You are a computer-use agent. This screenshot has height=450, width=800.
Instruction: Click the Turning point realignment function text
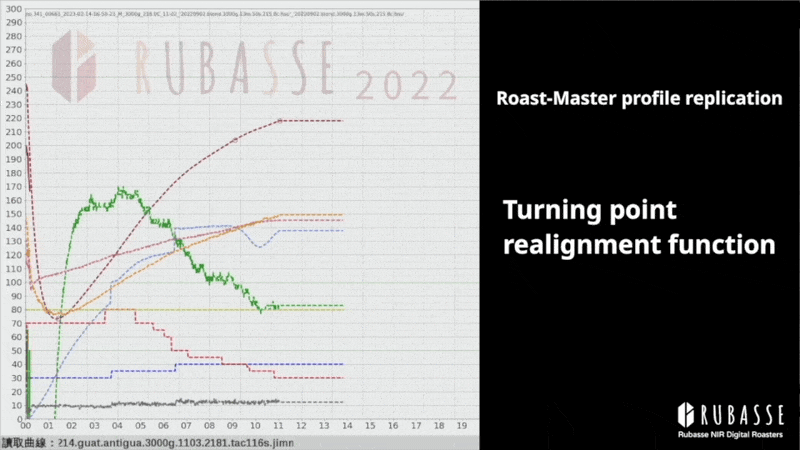(x=639, y=227)
